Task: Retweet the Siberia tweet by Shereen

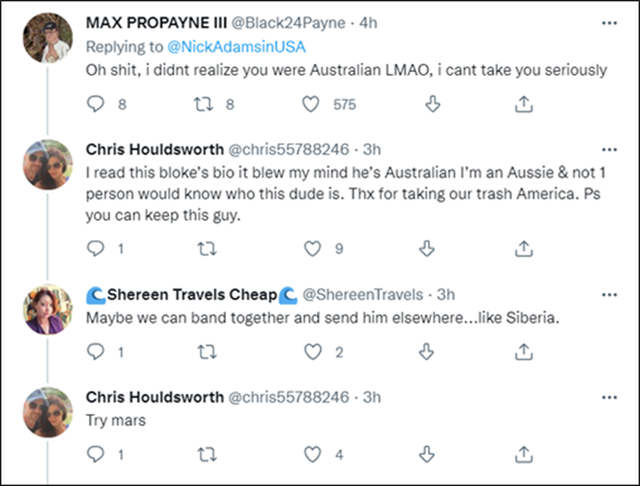Action: (206, 351)
